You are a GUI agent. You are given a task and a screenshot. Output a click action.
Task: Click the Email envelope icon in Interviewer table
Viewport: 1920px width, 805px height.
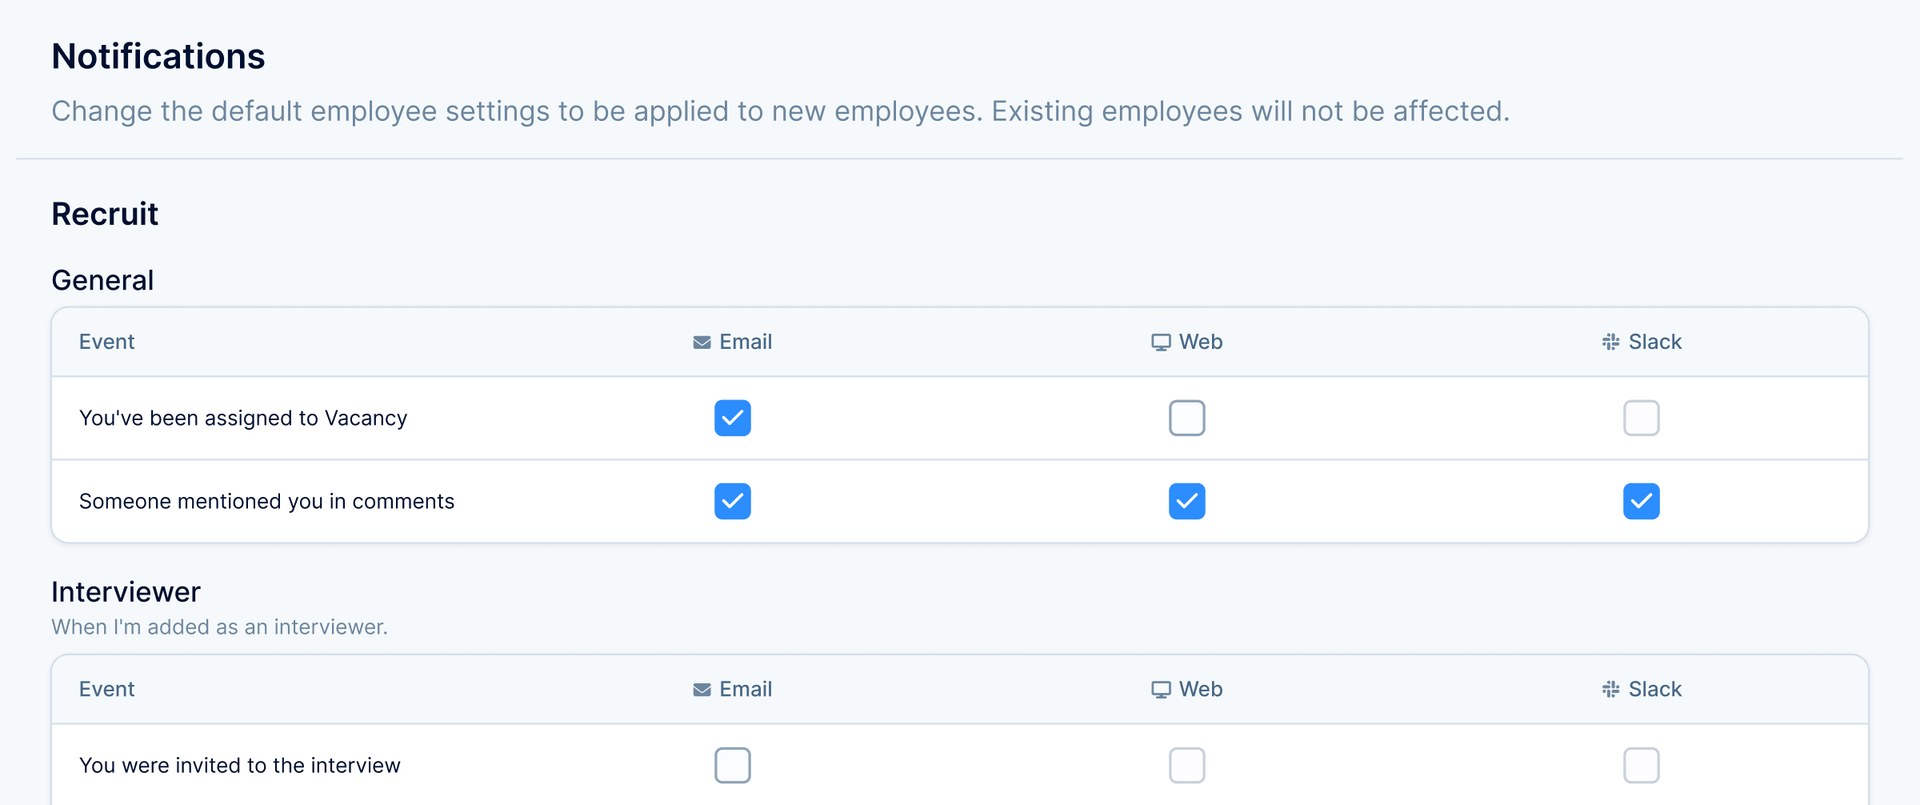click(x=702, y=690)
